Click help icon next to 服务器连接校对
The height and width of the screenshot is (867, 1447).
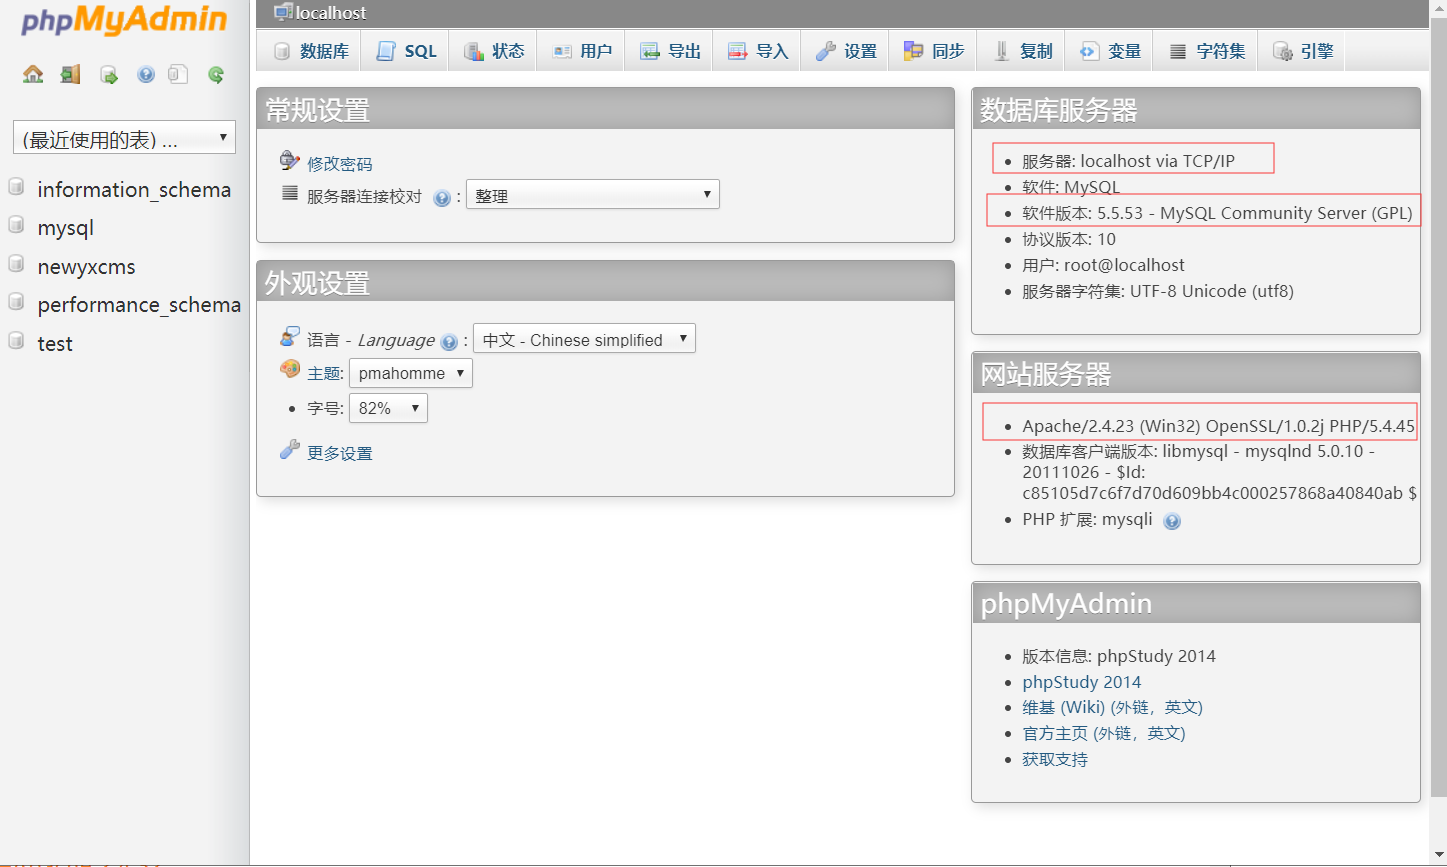[442, 198]
